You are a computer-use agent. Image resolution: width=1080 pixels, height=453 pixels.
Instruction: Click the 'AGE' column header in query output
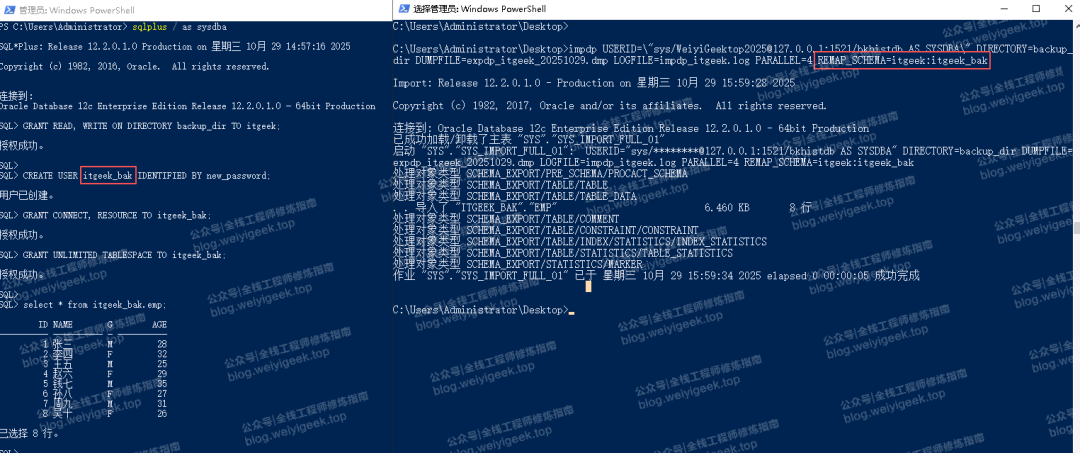coord(159,324)
